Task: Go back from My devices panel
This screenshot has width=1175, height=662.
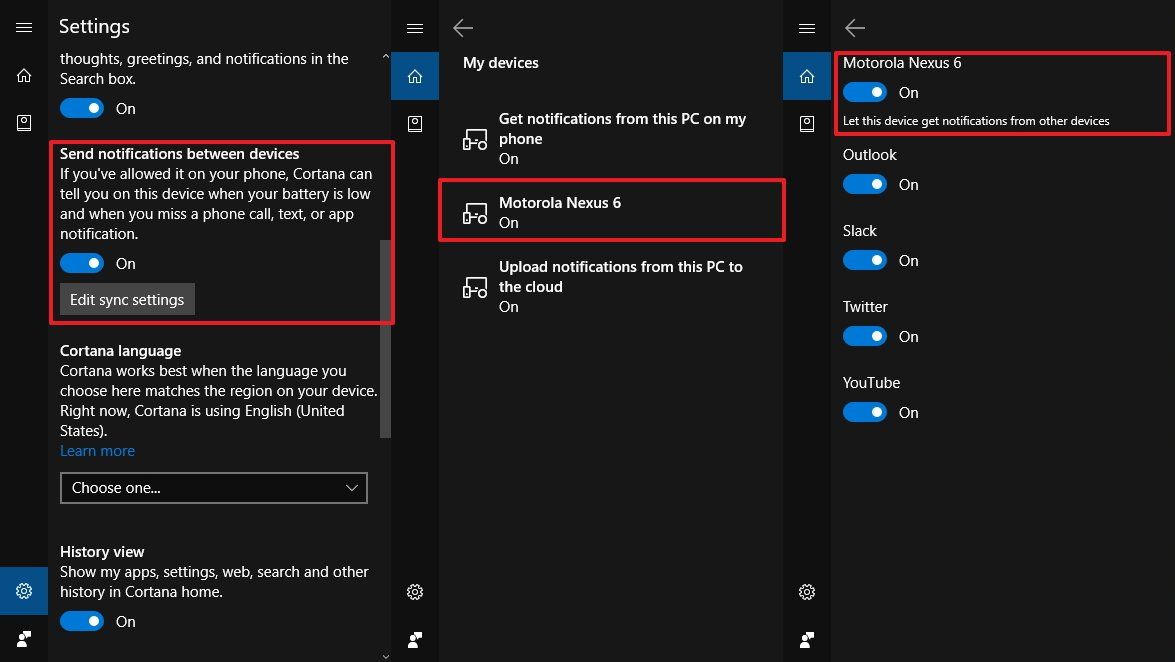Action: pyautogui.click(x=463, y=28)
